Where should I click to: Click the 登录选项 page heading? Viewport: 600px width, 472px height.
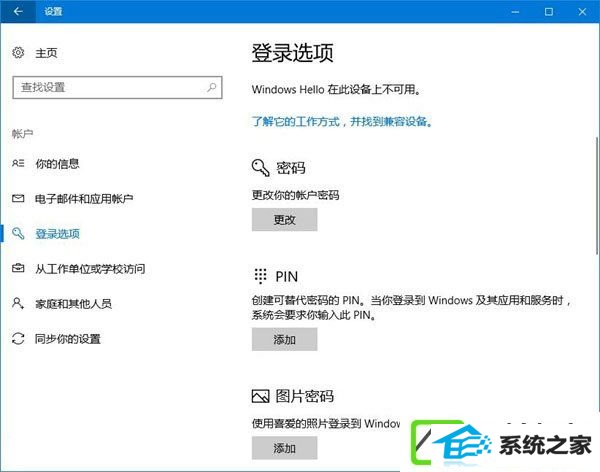(x=292, y=53)
